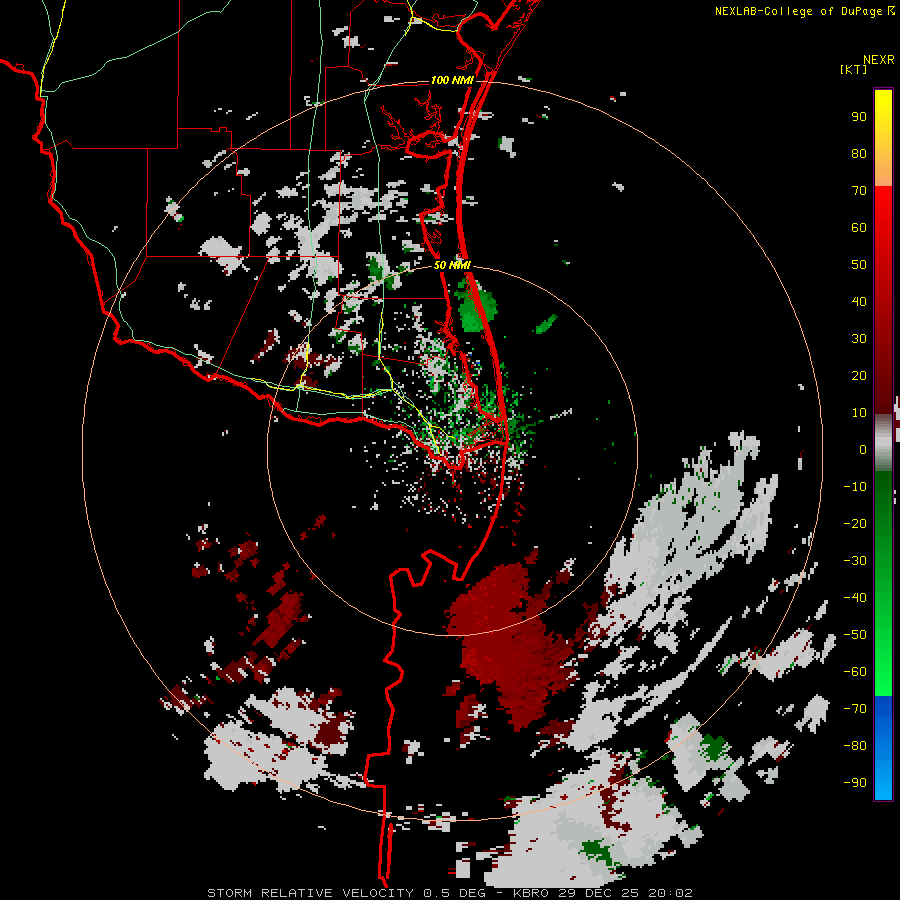Screen dimensions: 900x900
Task: Click the 50 knot scale label
Action: [x=859, y=265]
